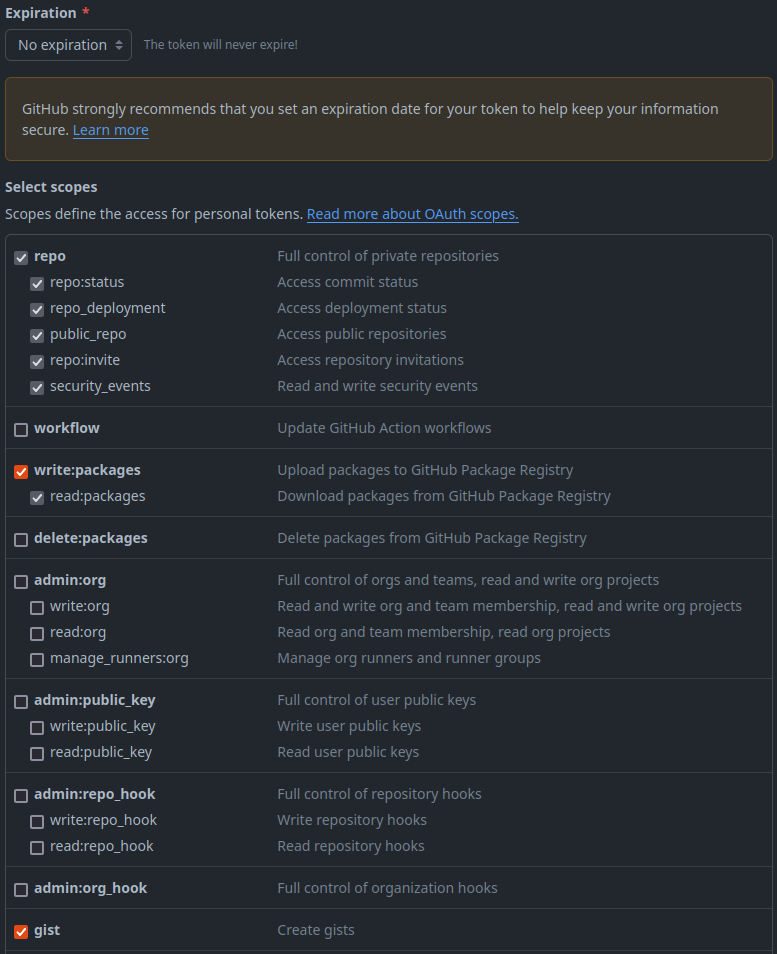Check the admin:org scope checkbox
The image size is (777, 954).
pyautogui.click(x=21, y=582)
